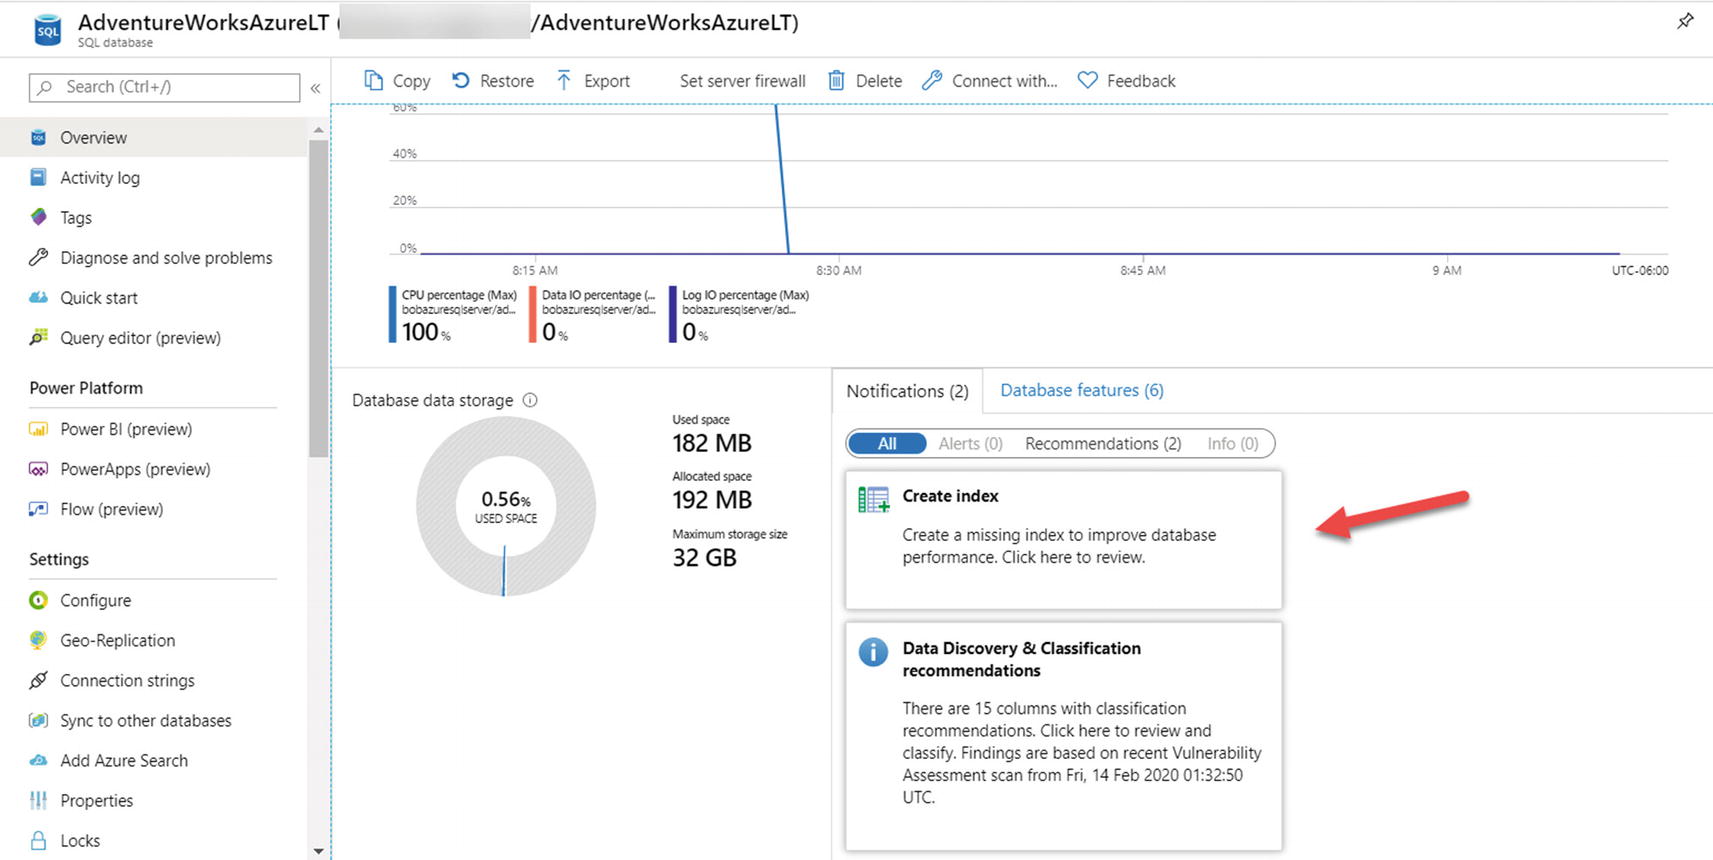
Task: Click the Export arrow icon
Action: (564, 80)
